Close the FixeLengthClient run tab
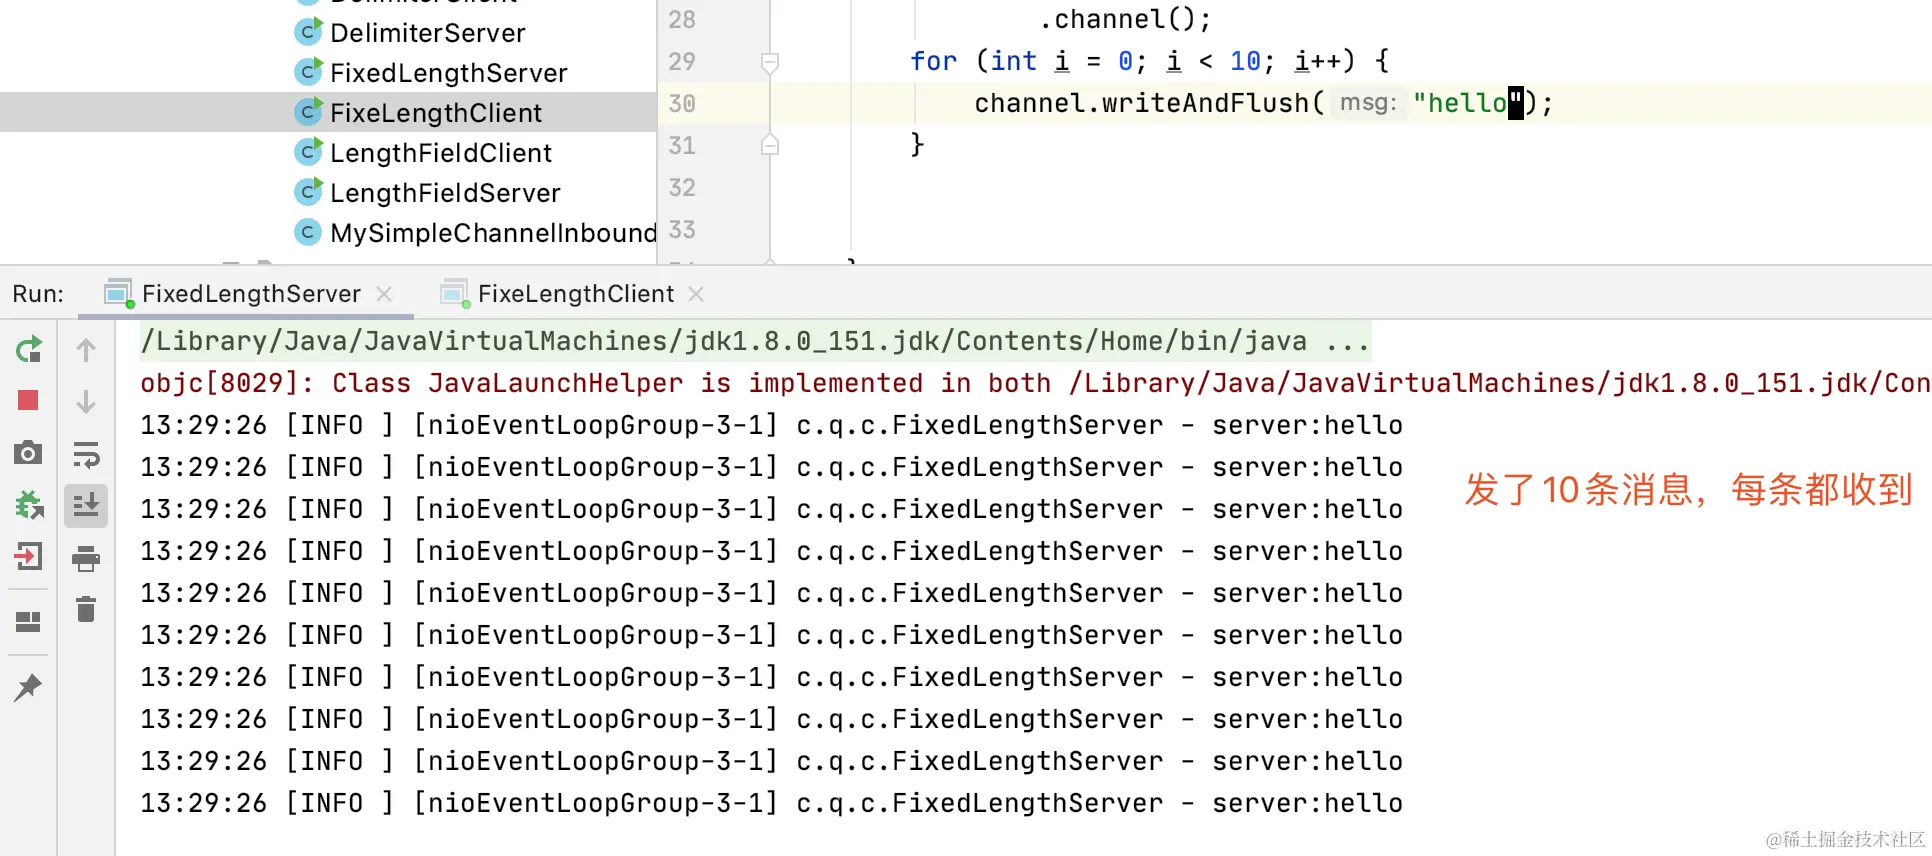Screen dimensions: 1932x856 tap(697, 294)
